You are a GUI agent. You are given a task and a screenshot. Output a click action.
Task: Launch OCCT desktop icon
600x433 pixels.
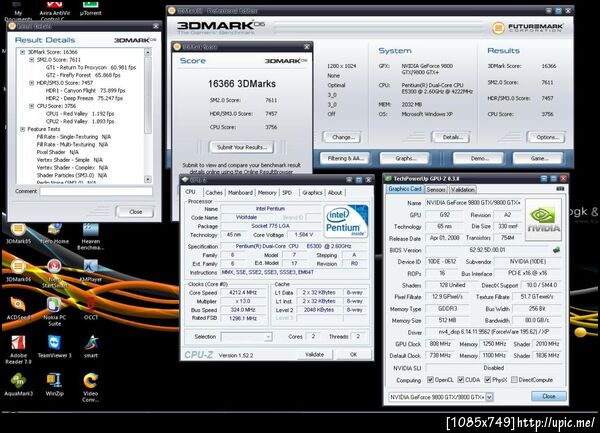(x=91, y=308)
